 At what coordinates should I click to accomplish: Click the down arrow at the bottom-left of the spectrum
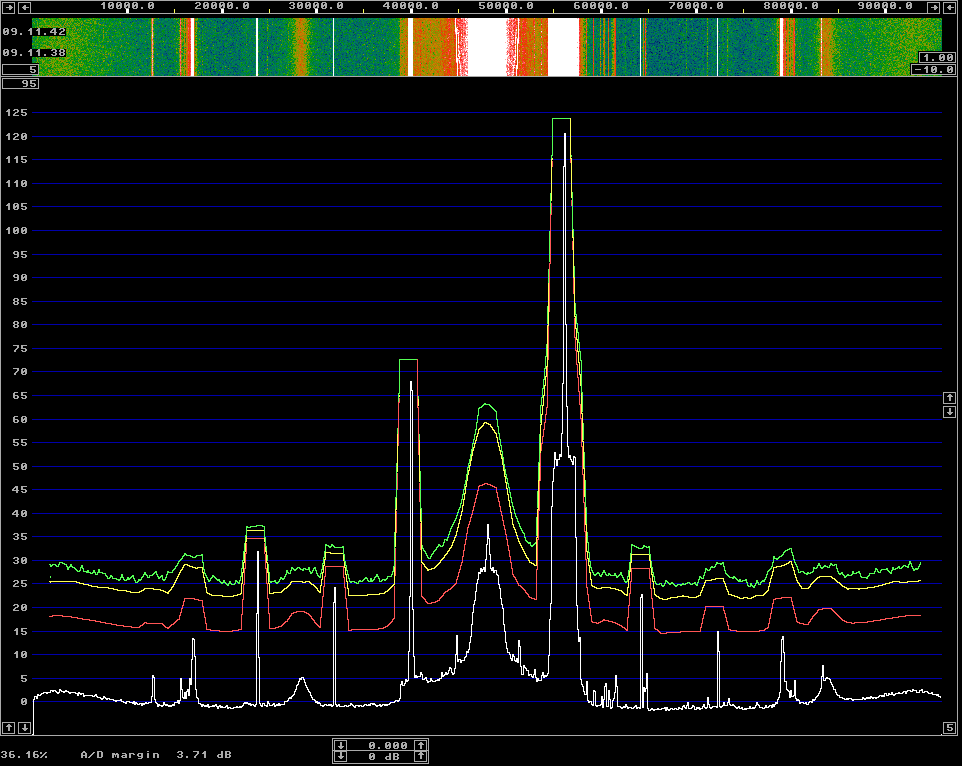coord(25,728)
